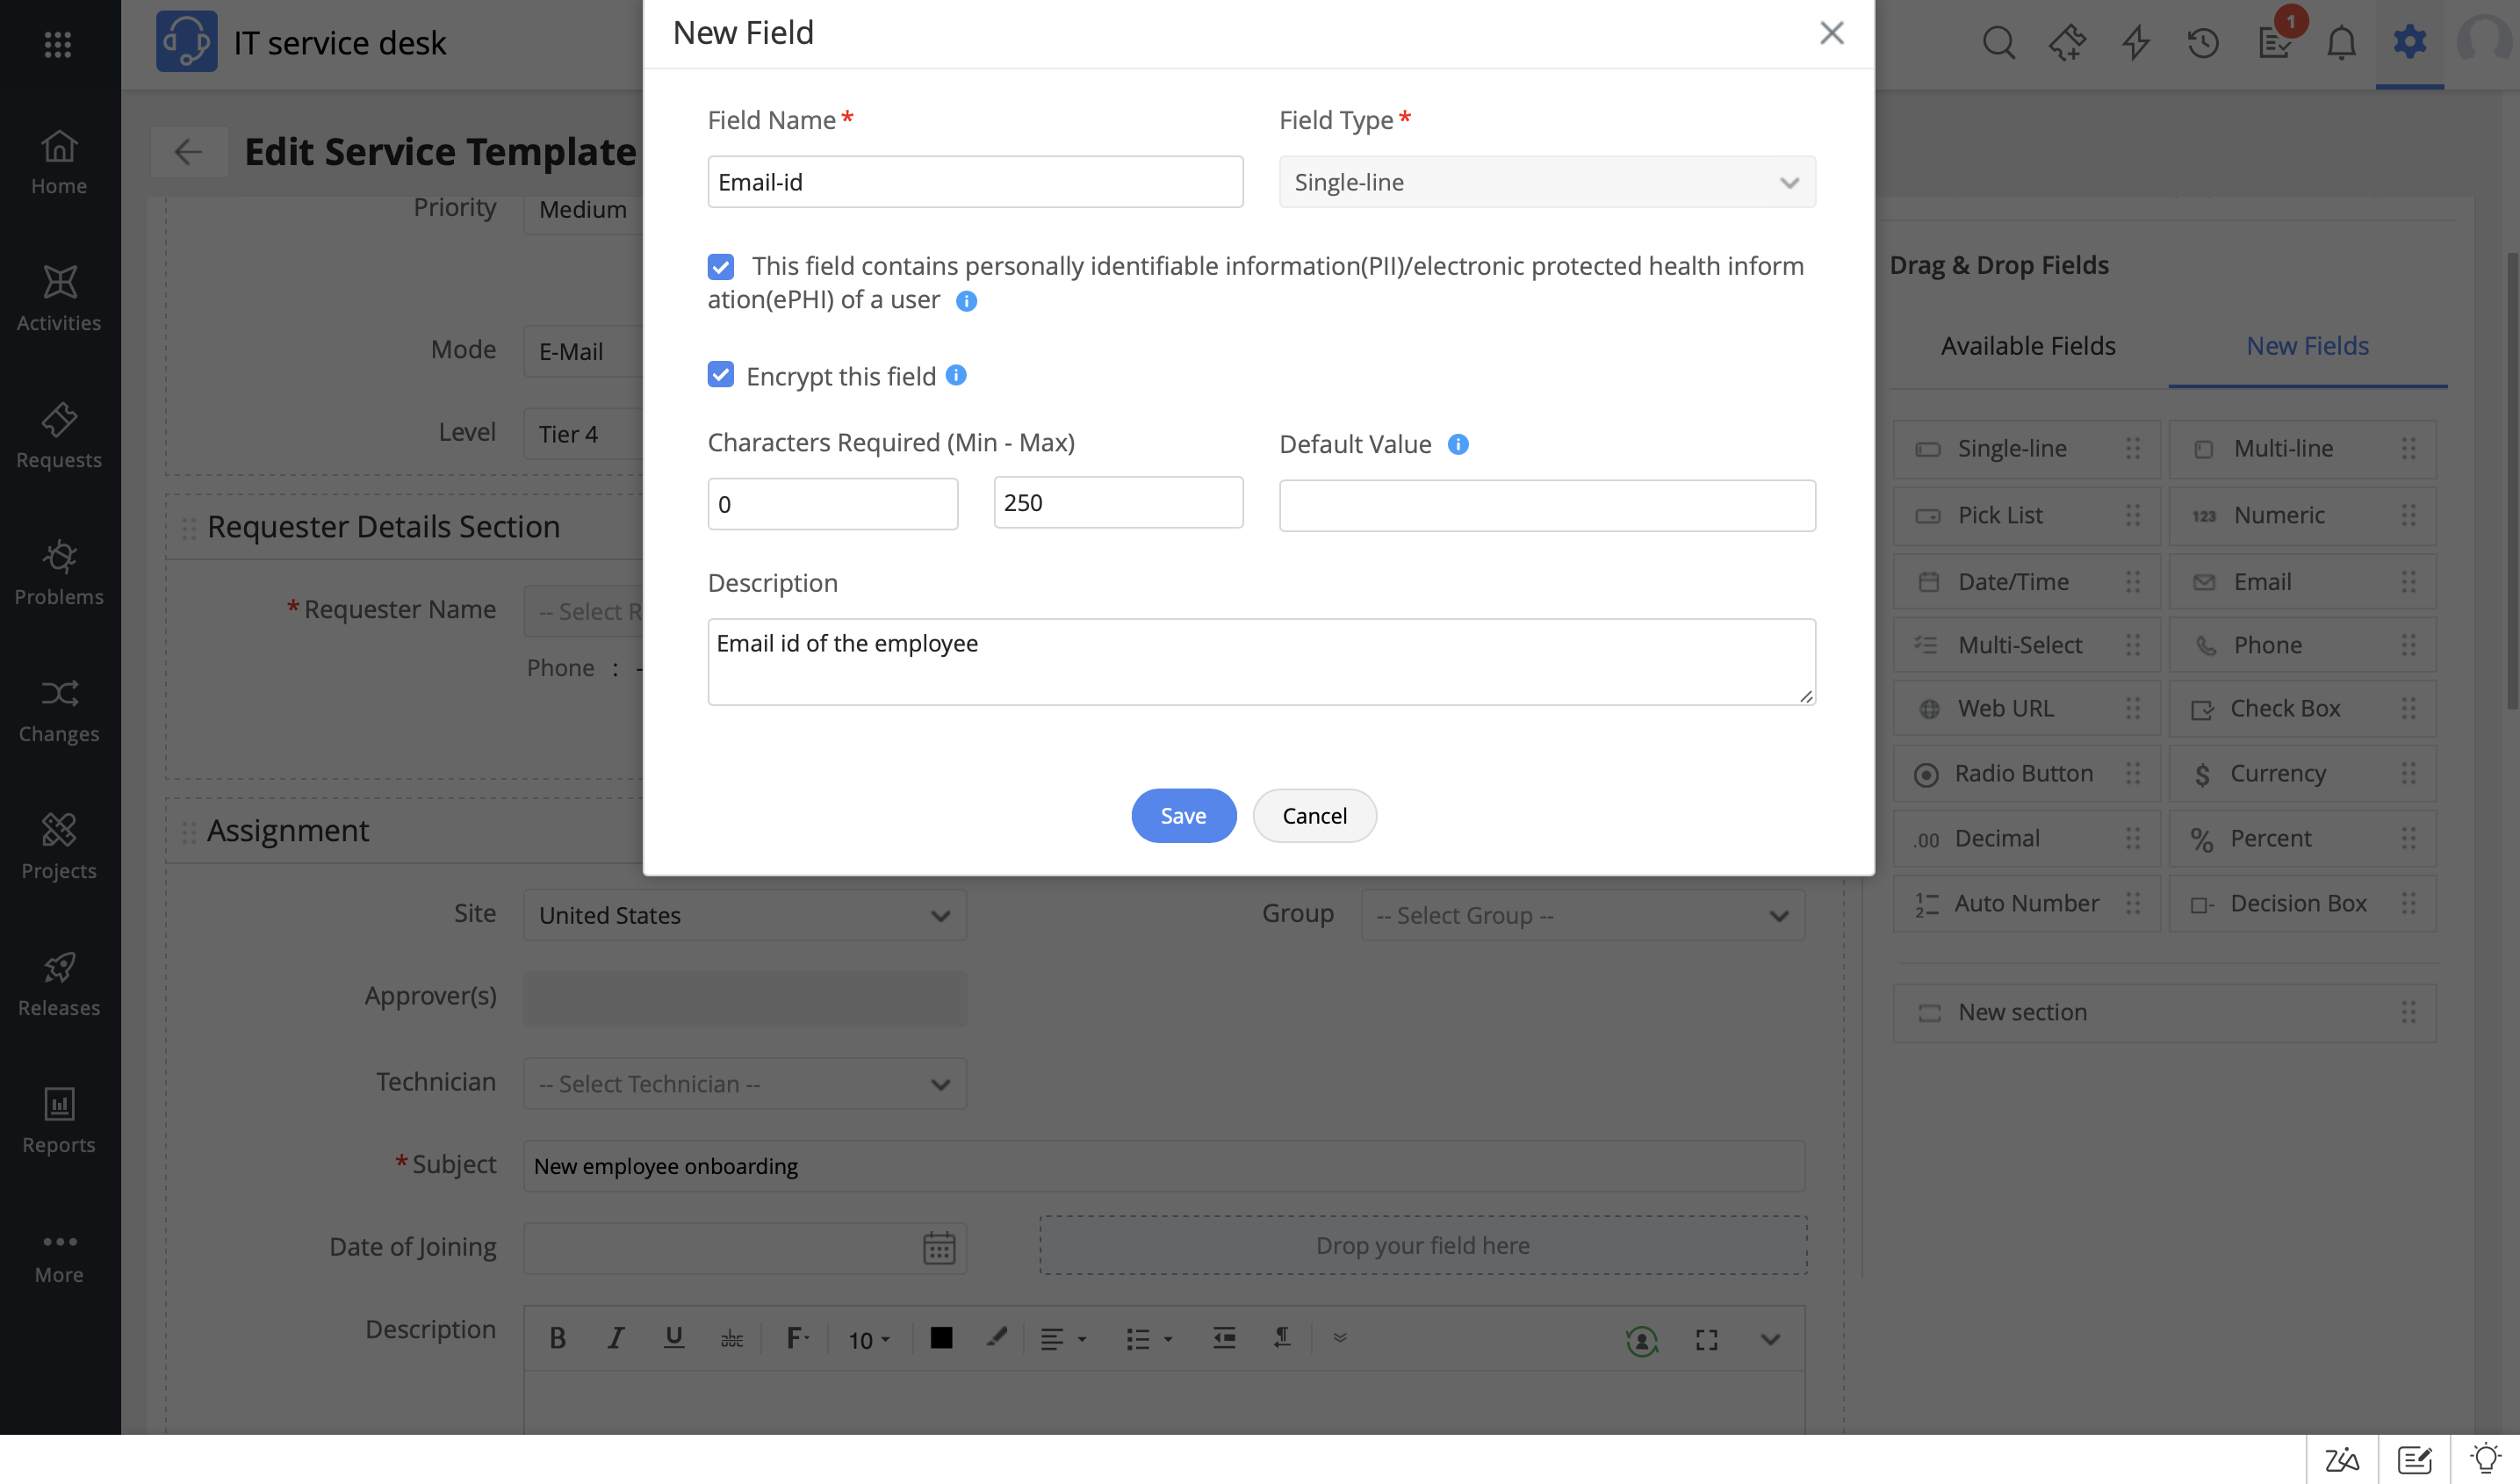Expand the Select Group dropdown

coord(1582,915)
